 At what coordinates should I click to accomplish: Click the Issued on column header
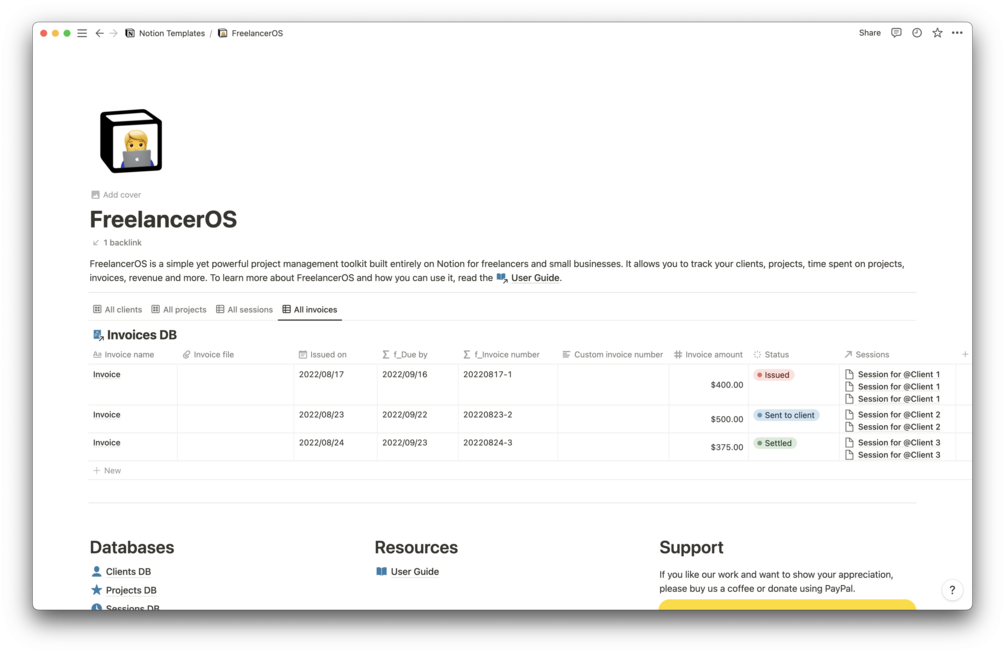coord(335,354)
